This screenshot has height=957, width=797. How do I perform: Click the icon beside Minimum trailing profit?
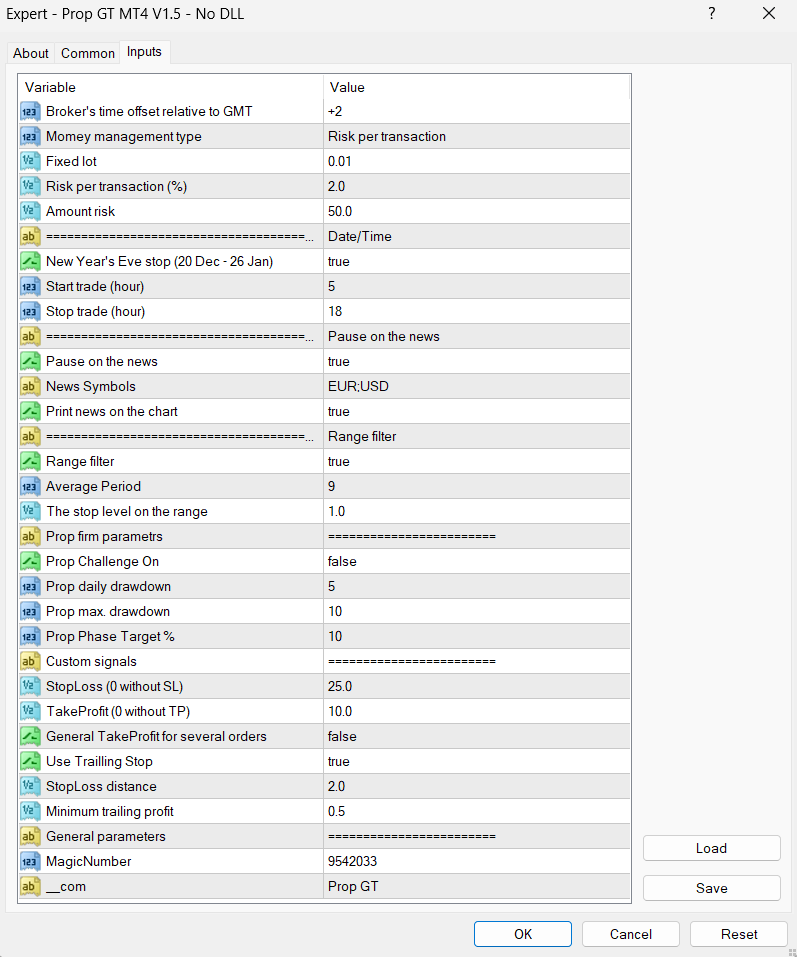pos(30,812)
